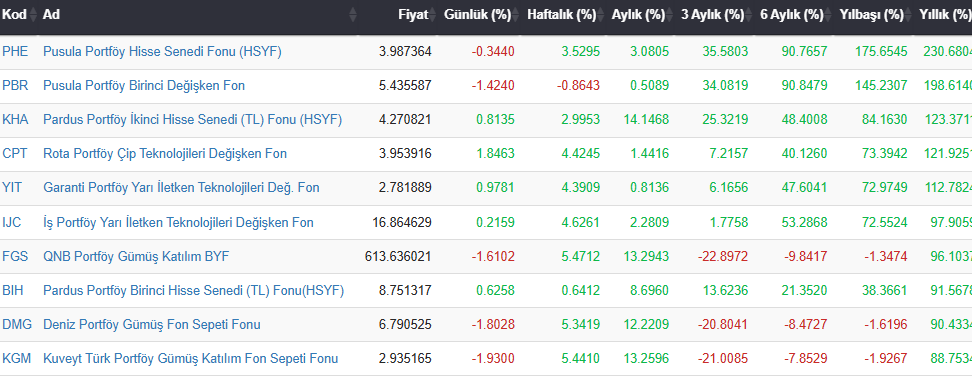
Task: Select price value 5.435587
Action: click(405, 85)
